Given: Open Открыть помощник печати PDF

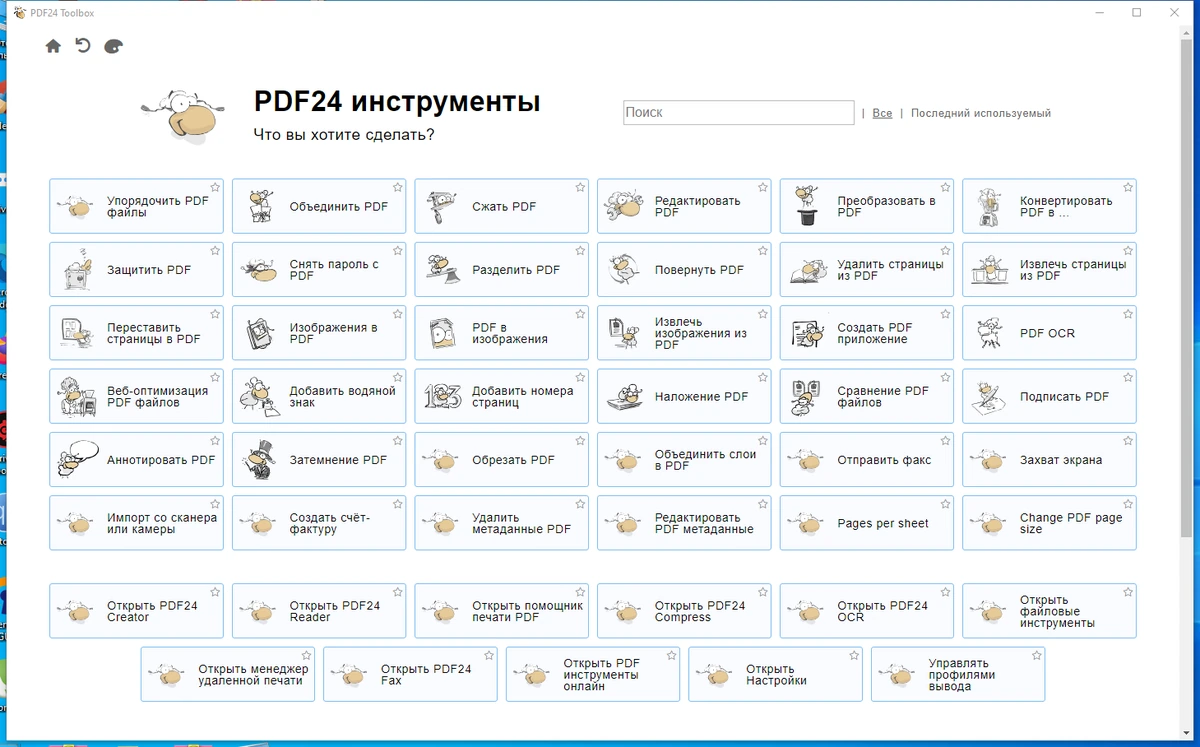Looking at the screenshot, I should 502,611.
